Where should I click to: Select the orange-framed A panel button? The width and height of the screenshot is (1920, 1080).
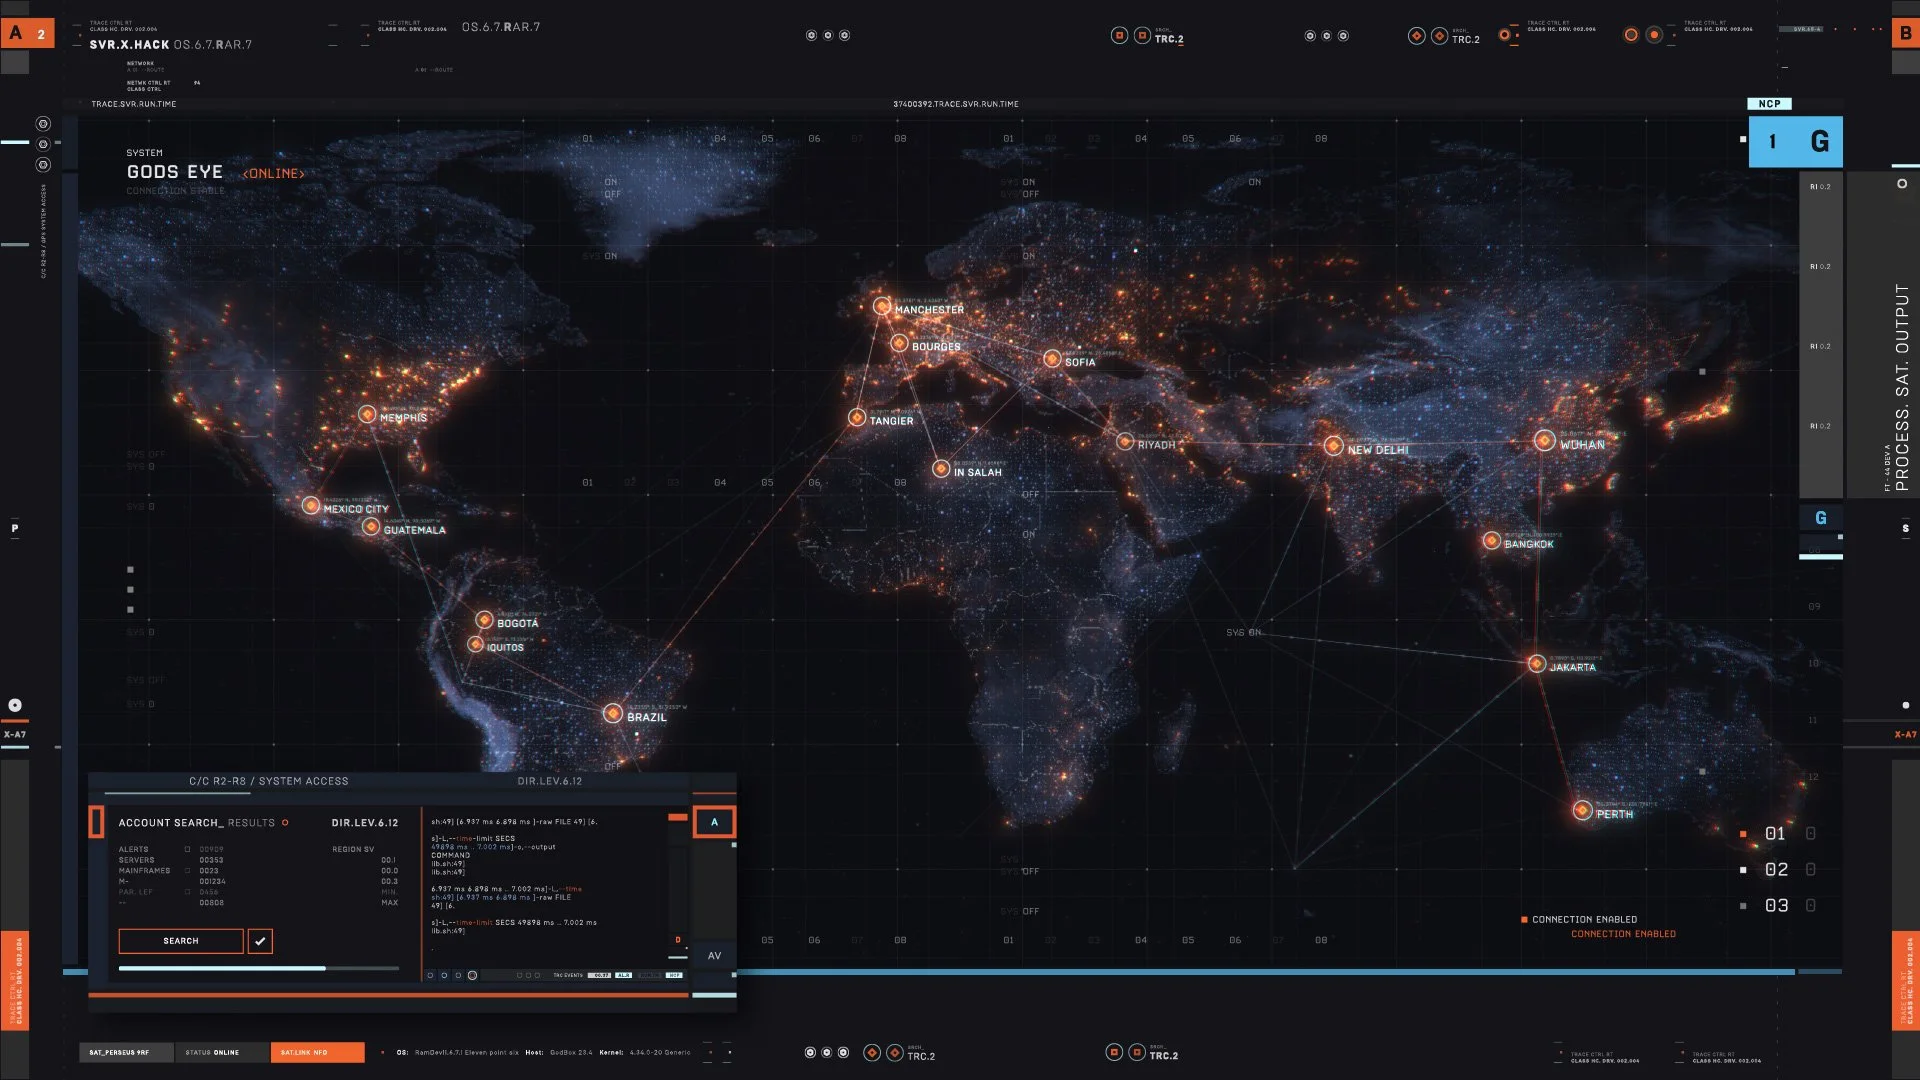(714, 822)
